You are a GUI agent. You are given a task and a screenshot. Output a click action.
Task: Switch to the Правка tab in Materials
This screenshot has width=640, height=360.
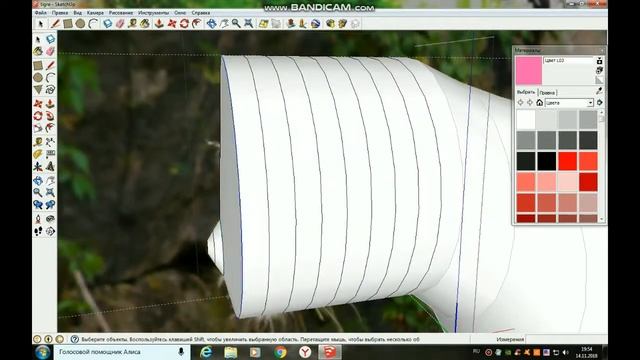coord(547,93)
